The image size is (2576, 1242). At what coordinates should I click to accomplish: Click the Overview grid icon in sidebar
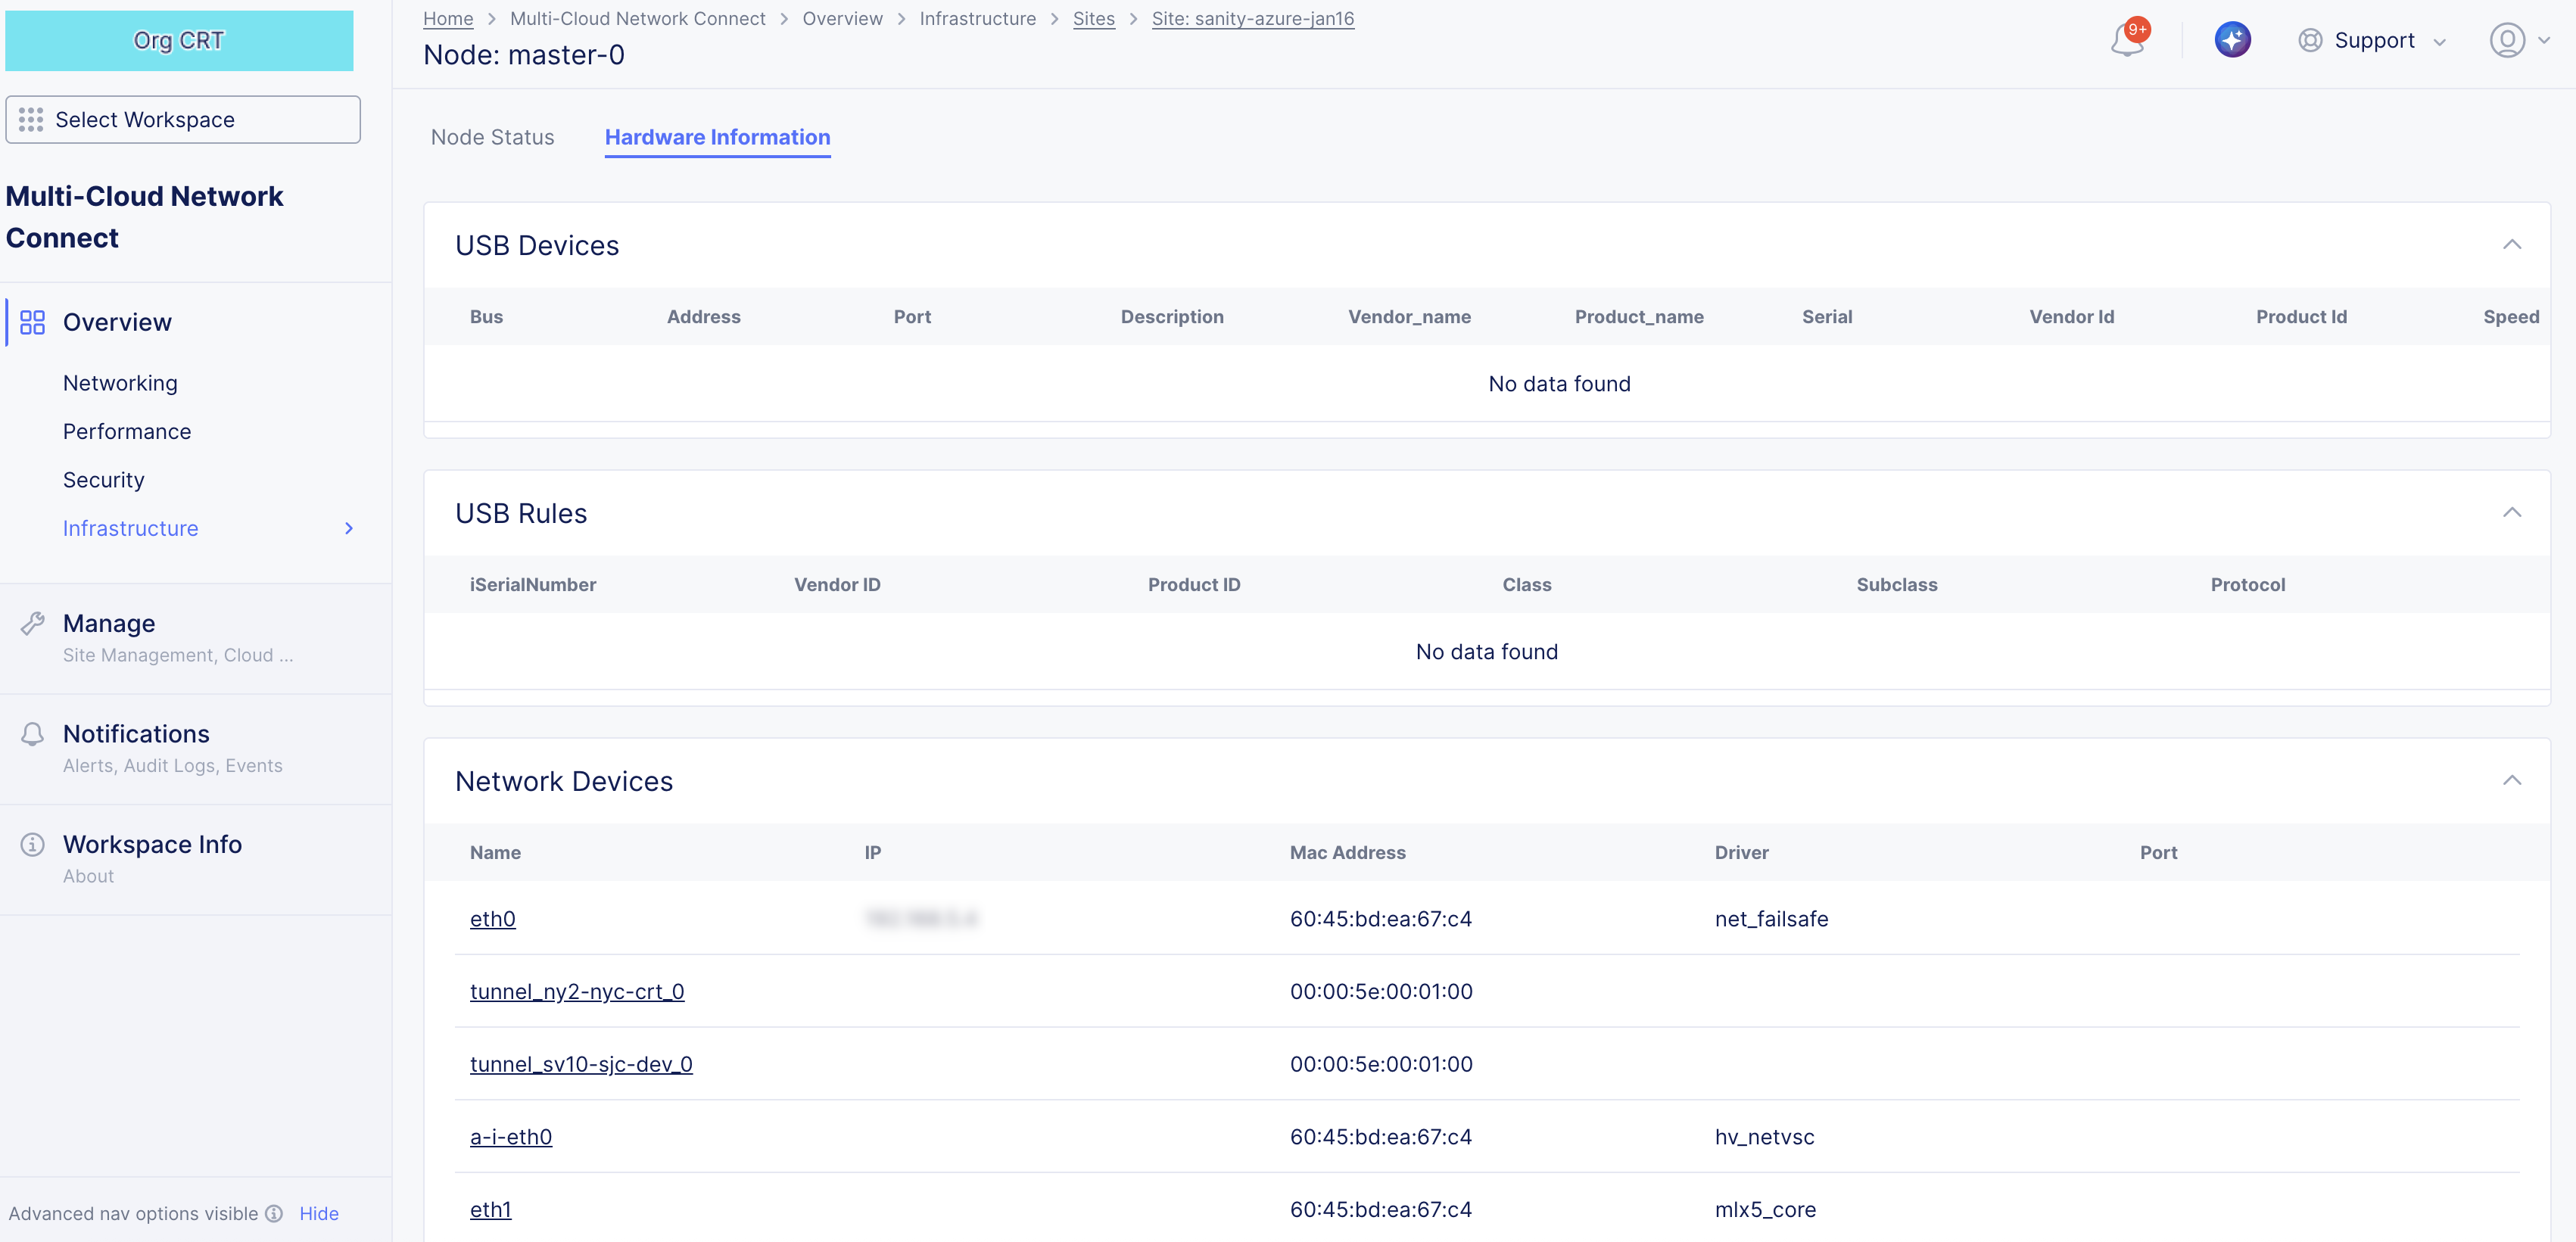click(32, 322)
